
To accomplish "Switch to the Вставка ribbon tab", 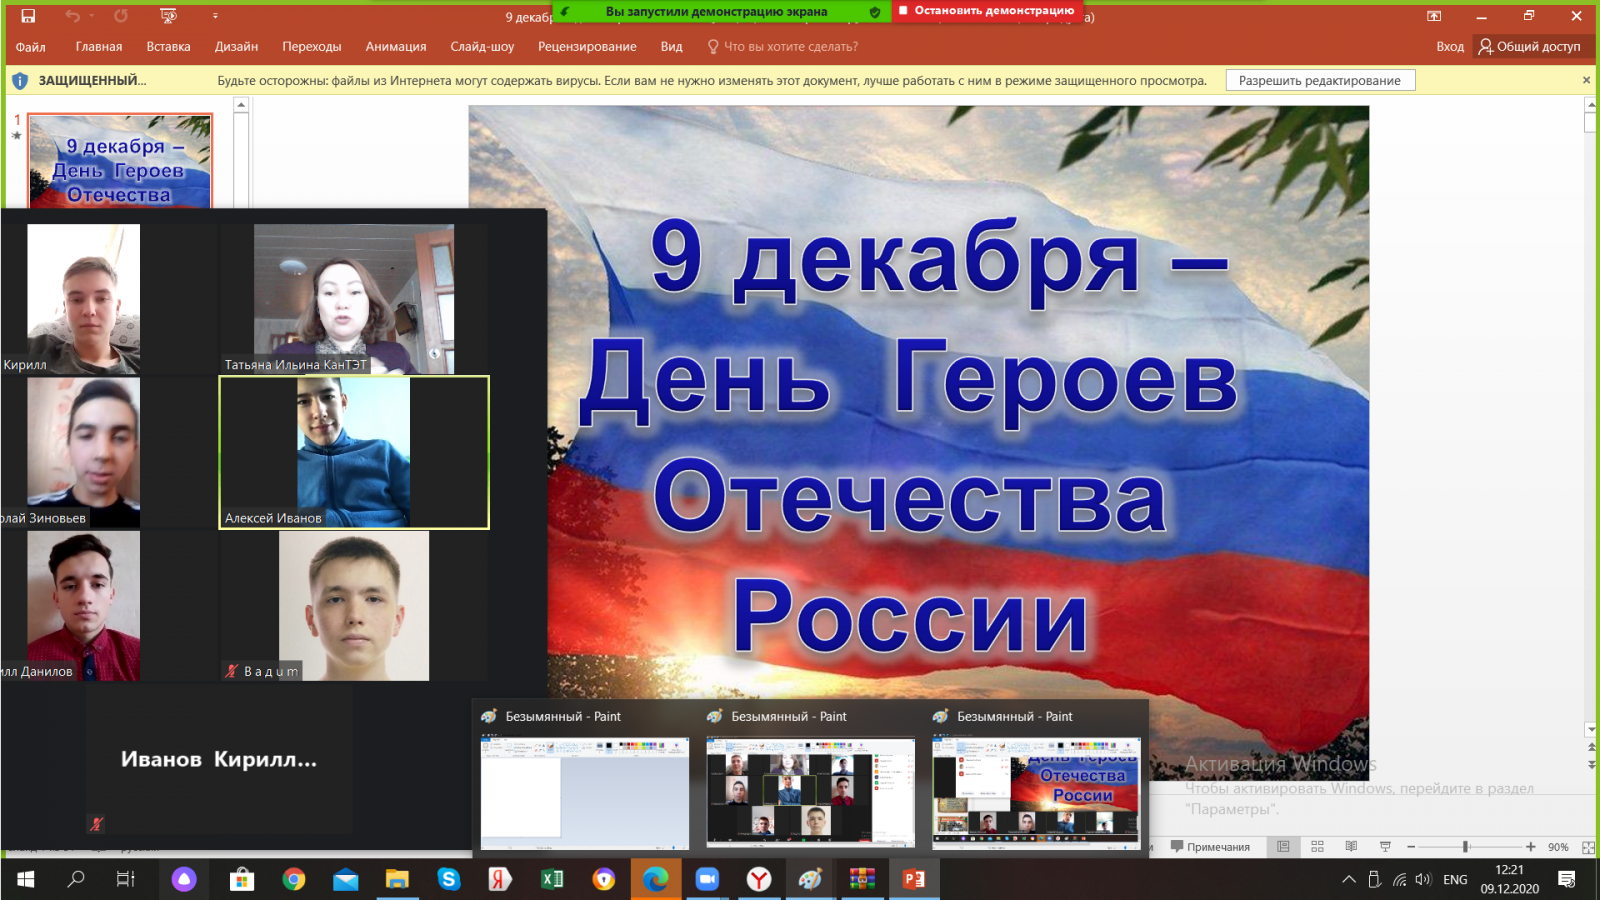I will (x=168, y=47).
